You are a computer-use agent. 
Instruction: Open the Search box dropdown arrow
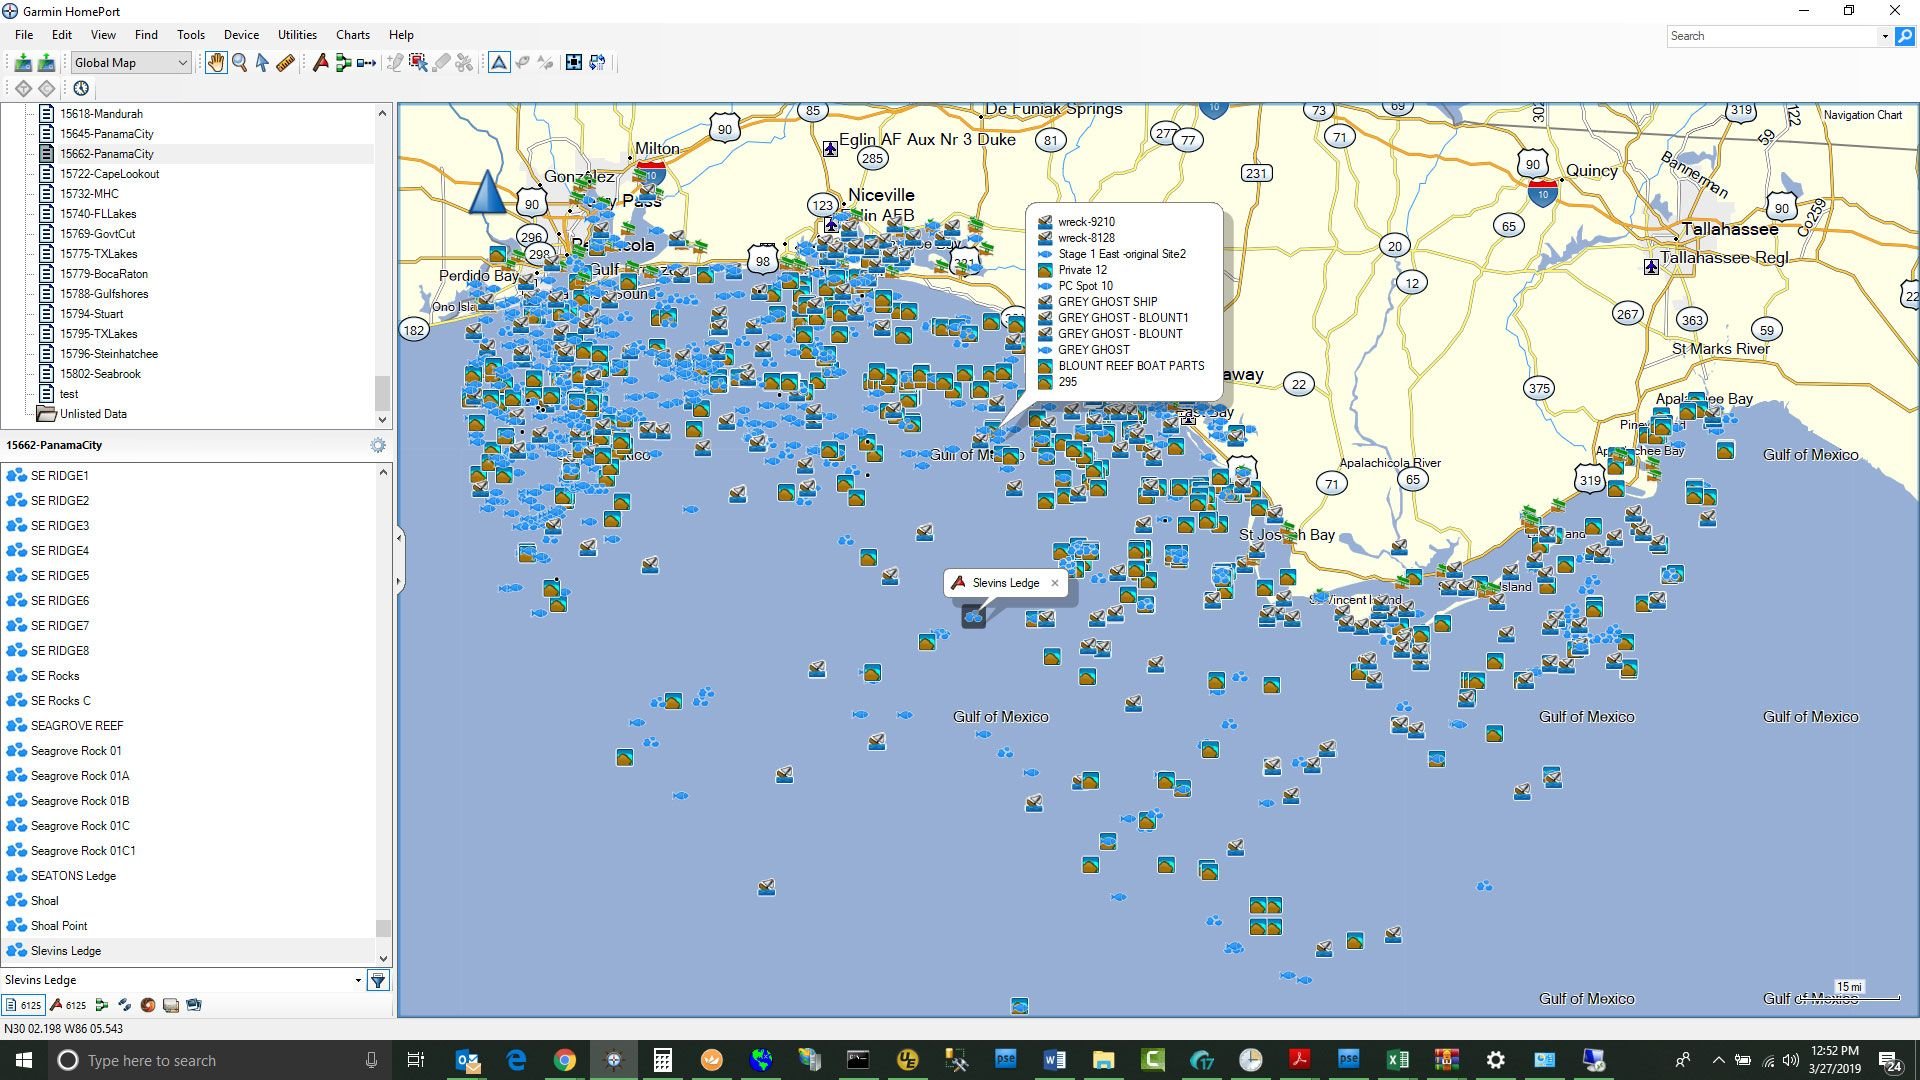tap(1885, 36)
